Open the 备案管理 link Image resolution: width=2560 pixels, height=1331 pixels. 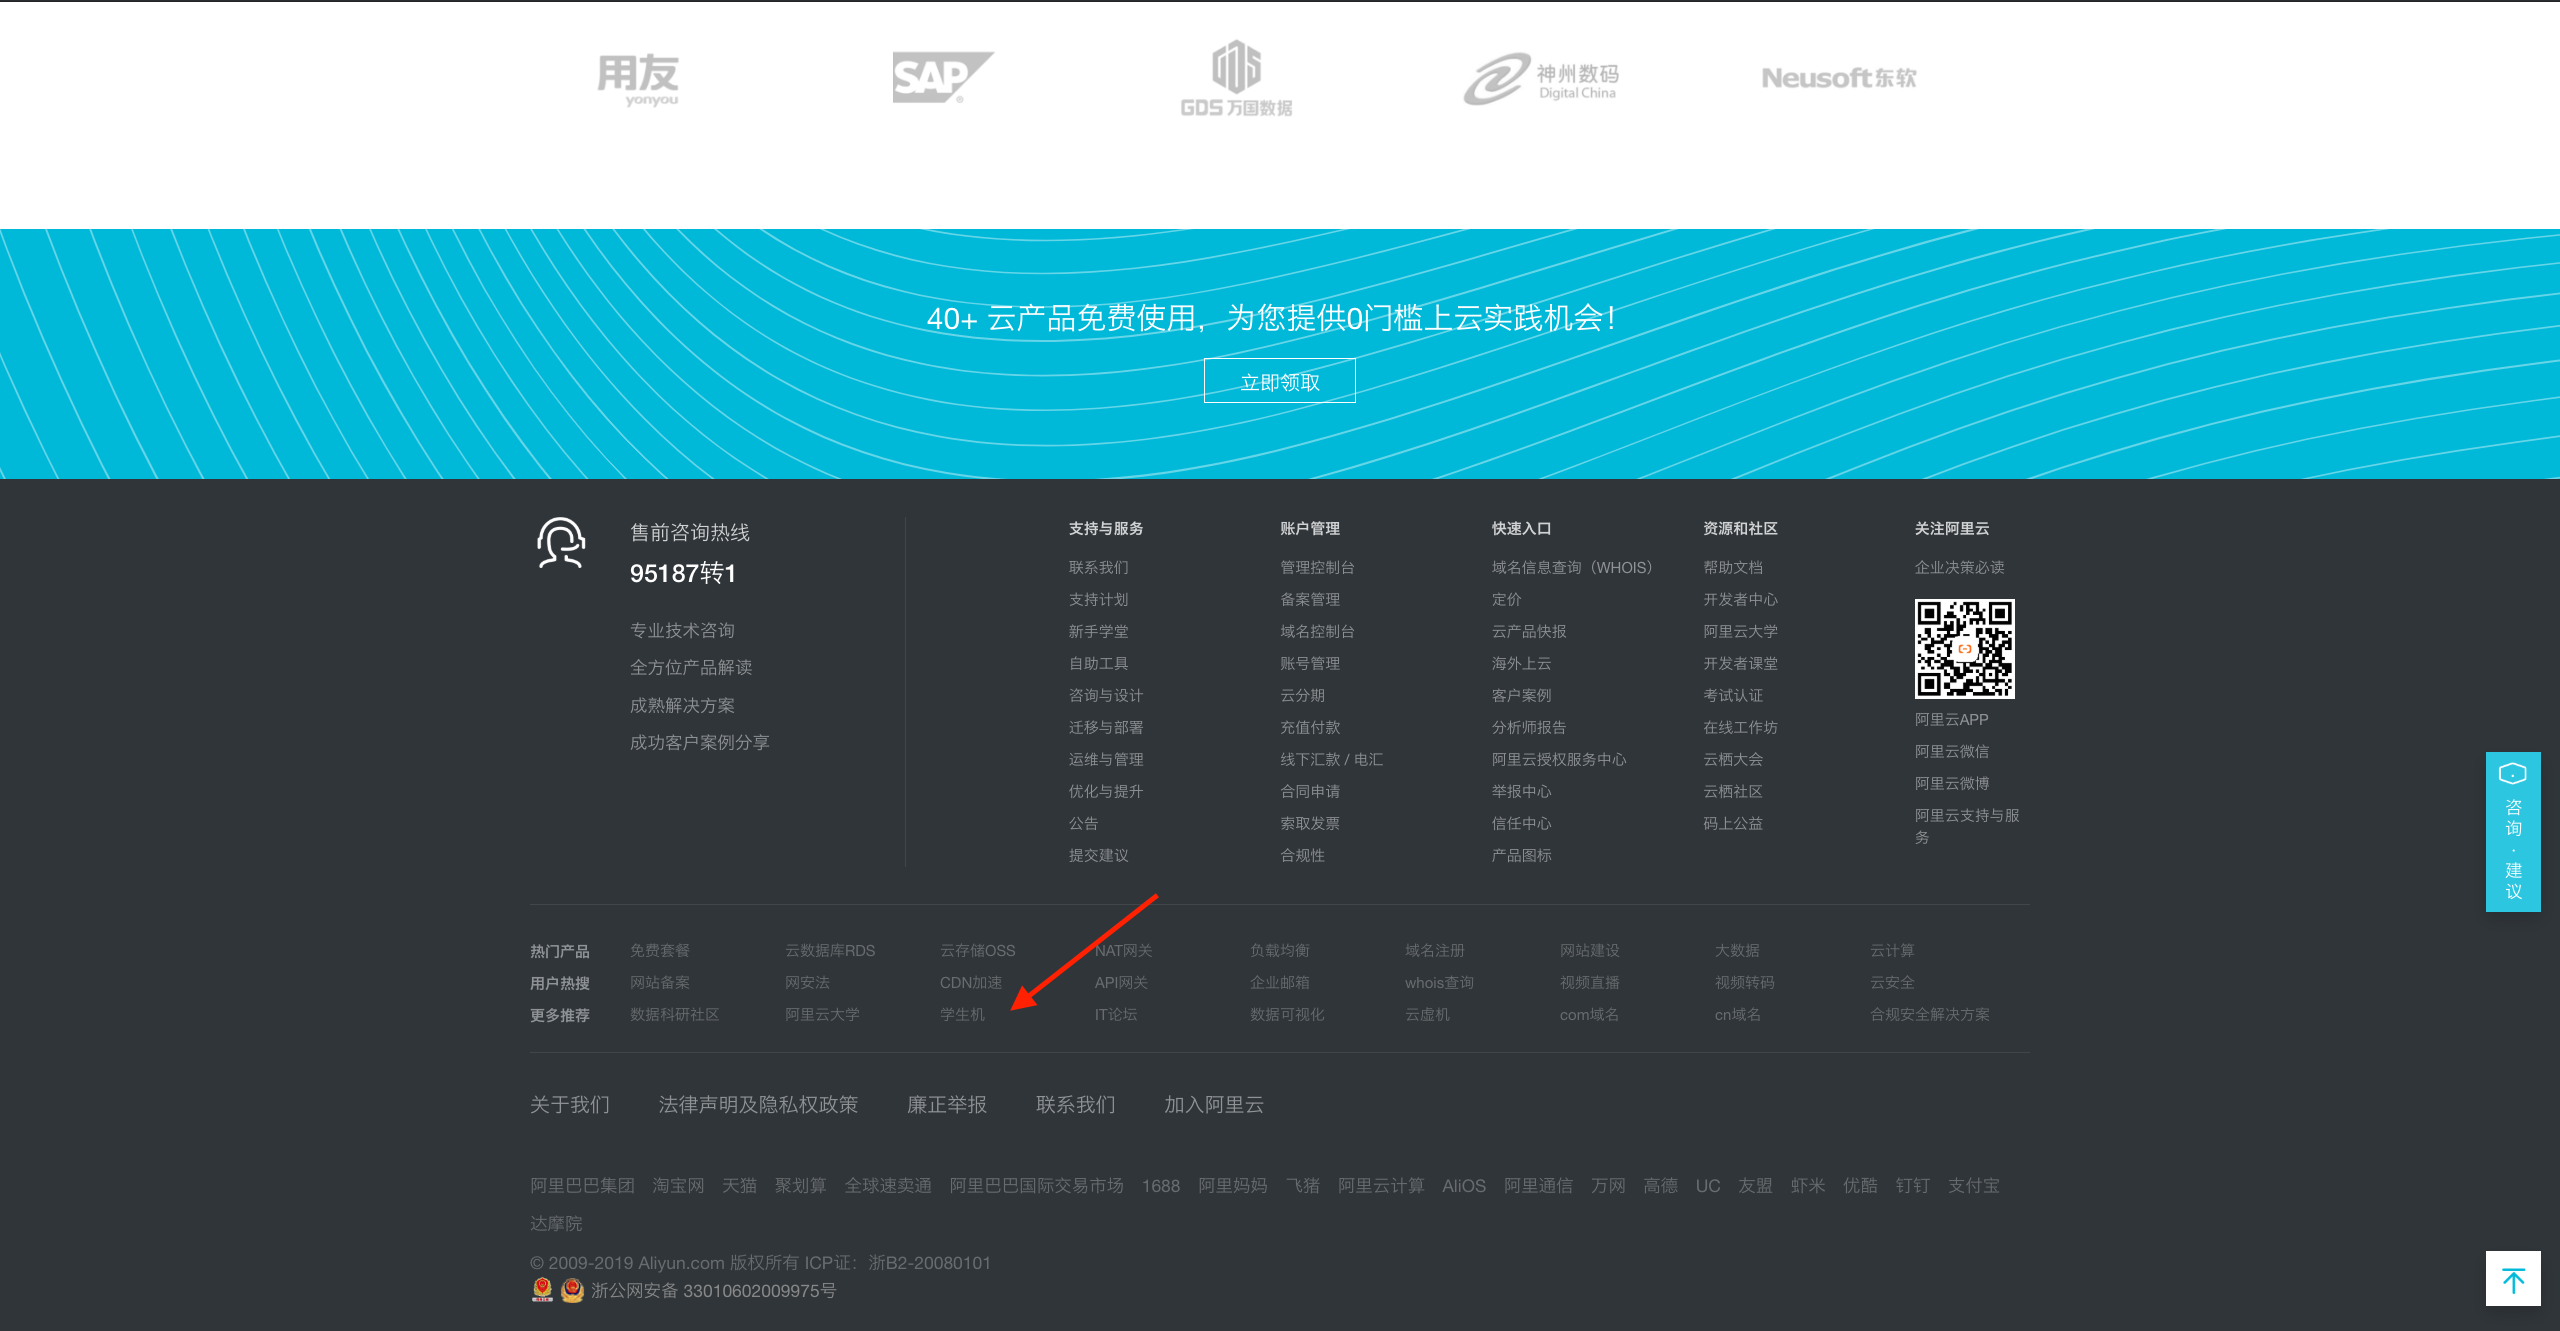[x=1310, y=600]
